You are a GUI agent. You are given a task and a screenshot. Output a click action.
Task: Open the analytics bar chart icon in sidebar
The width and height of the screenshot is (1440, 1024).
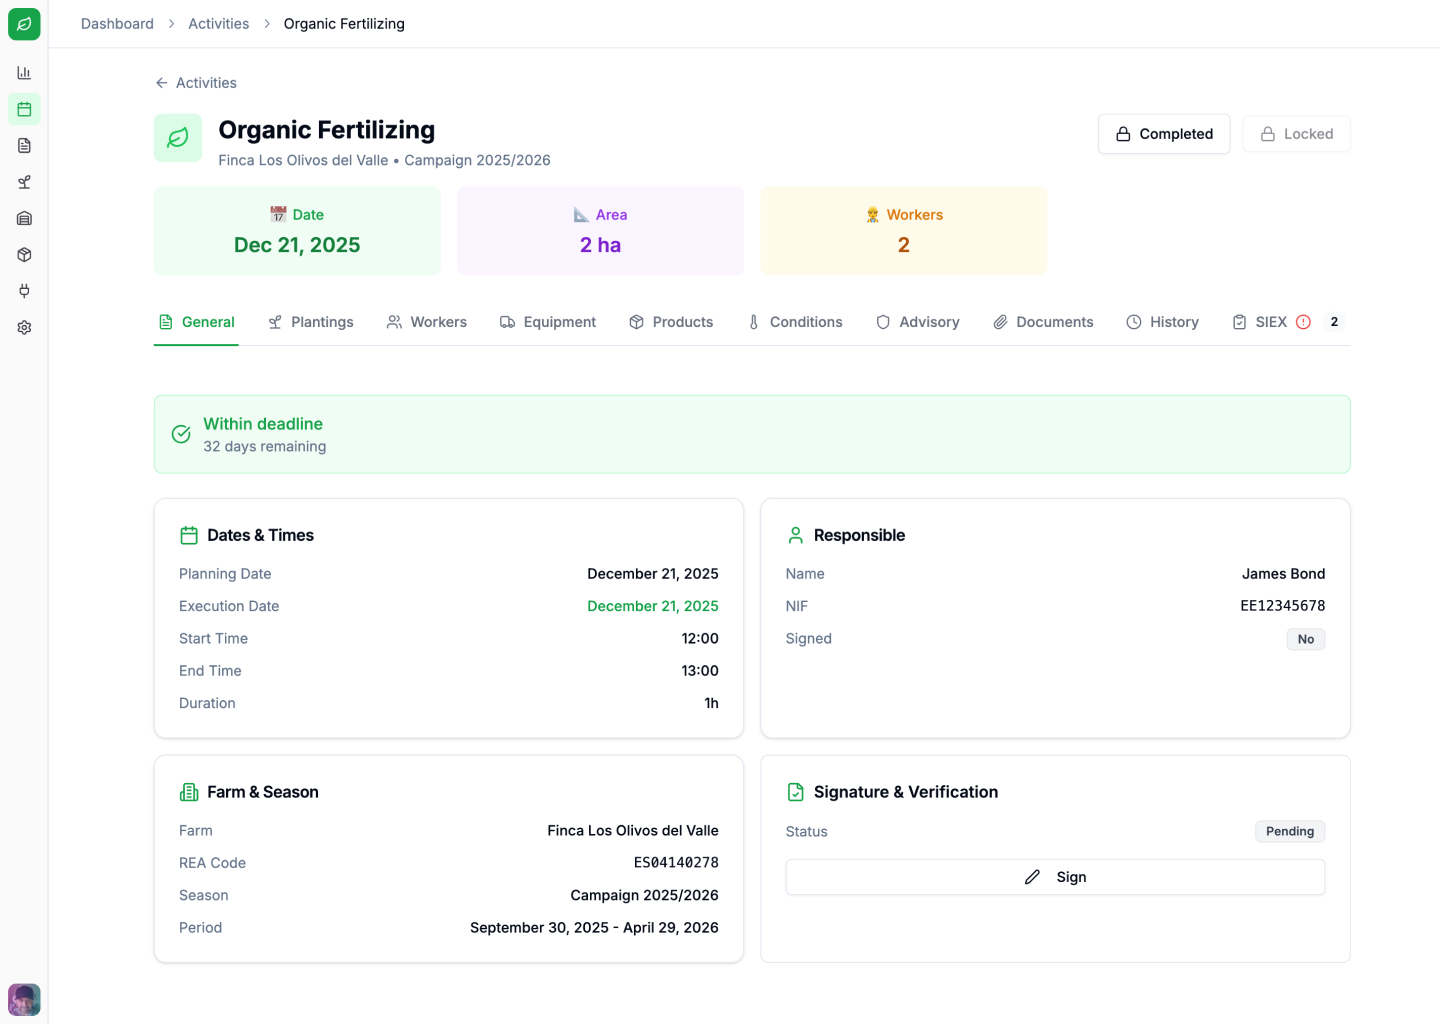click(x=24, y=72)
